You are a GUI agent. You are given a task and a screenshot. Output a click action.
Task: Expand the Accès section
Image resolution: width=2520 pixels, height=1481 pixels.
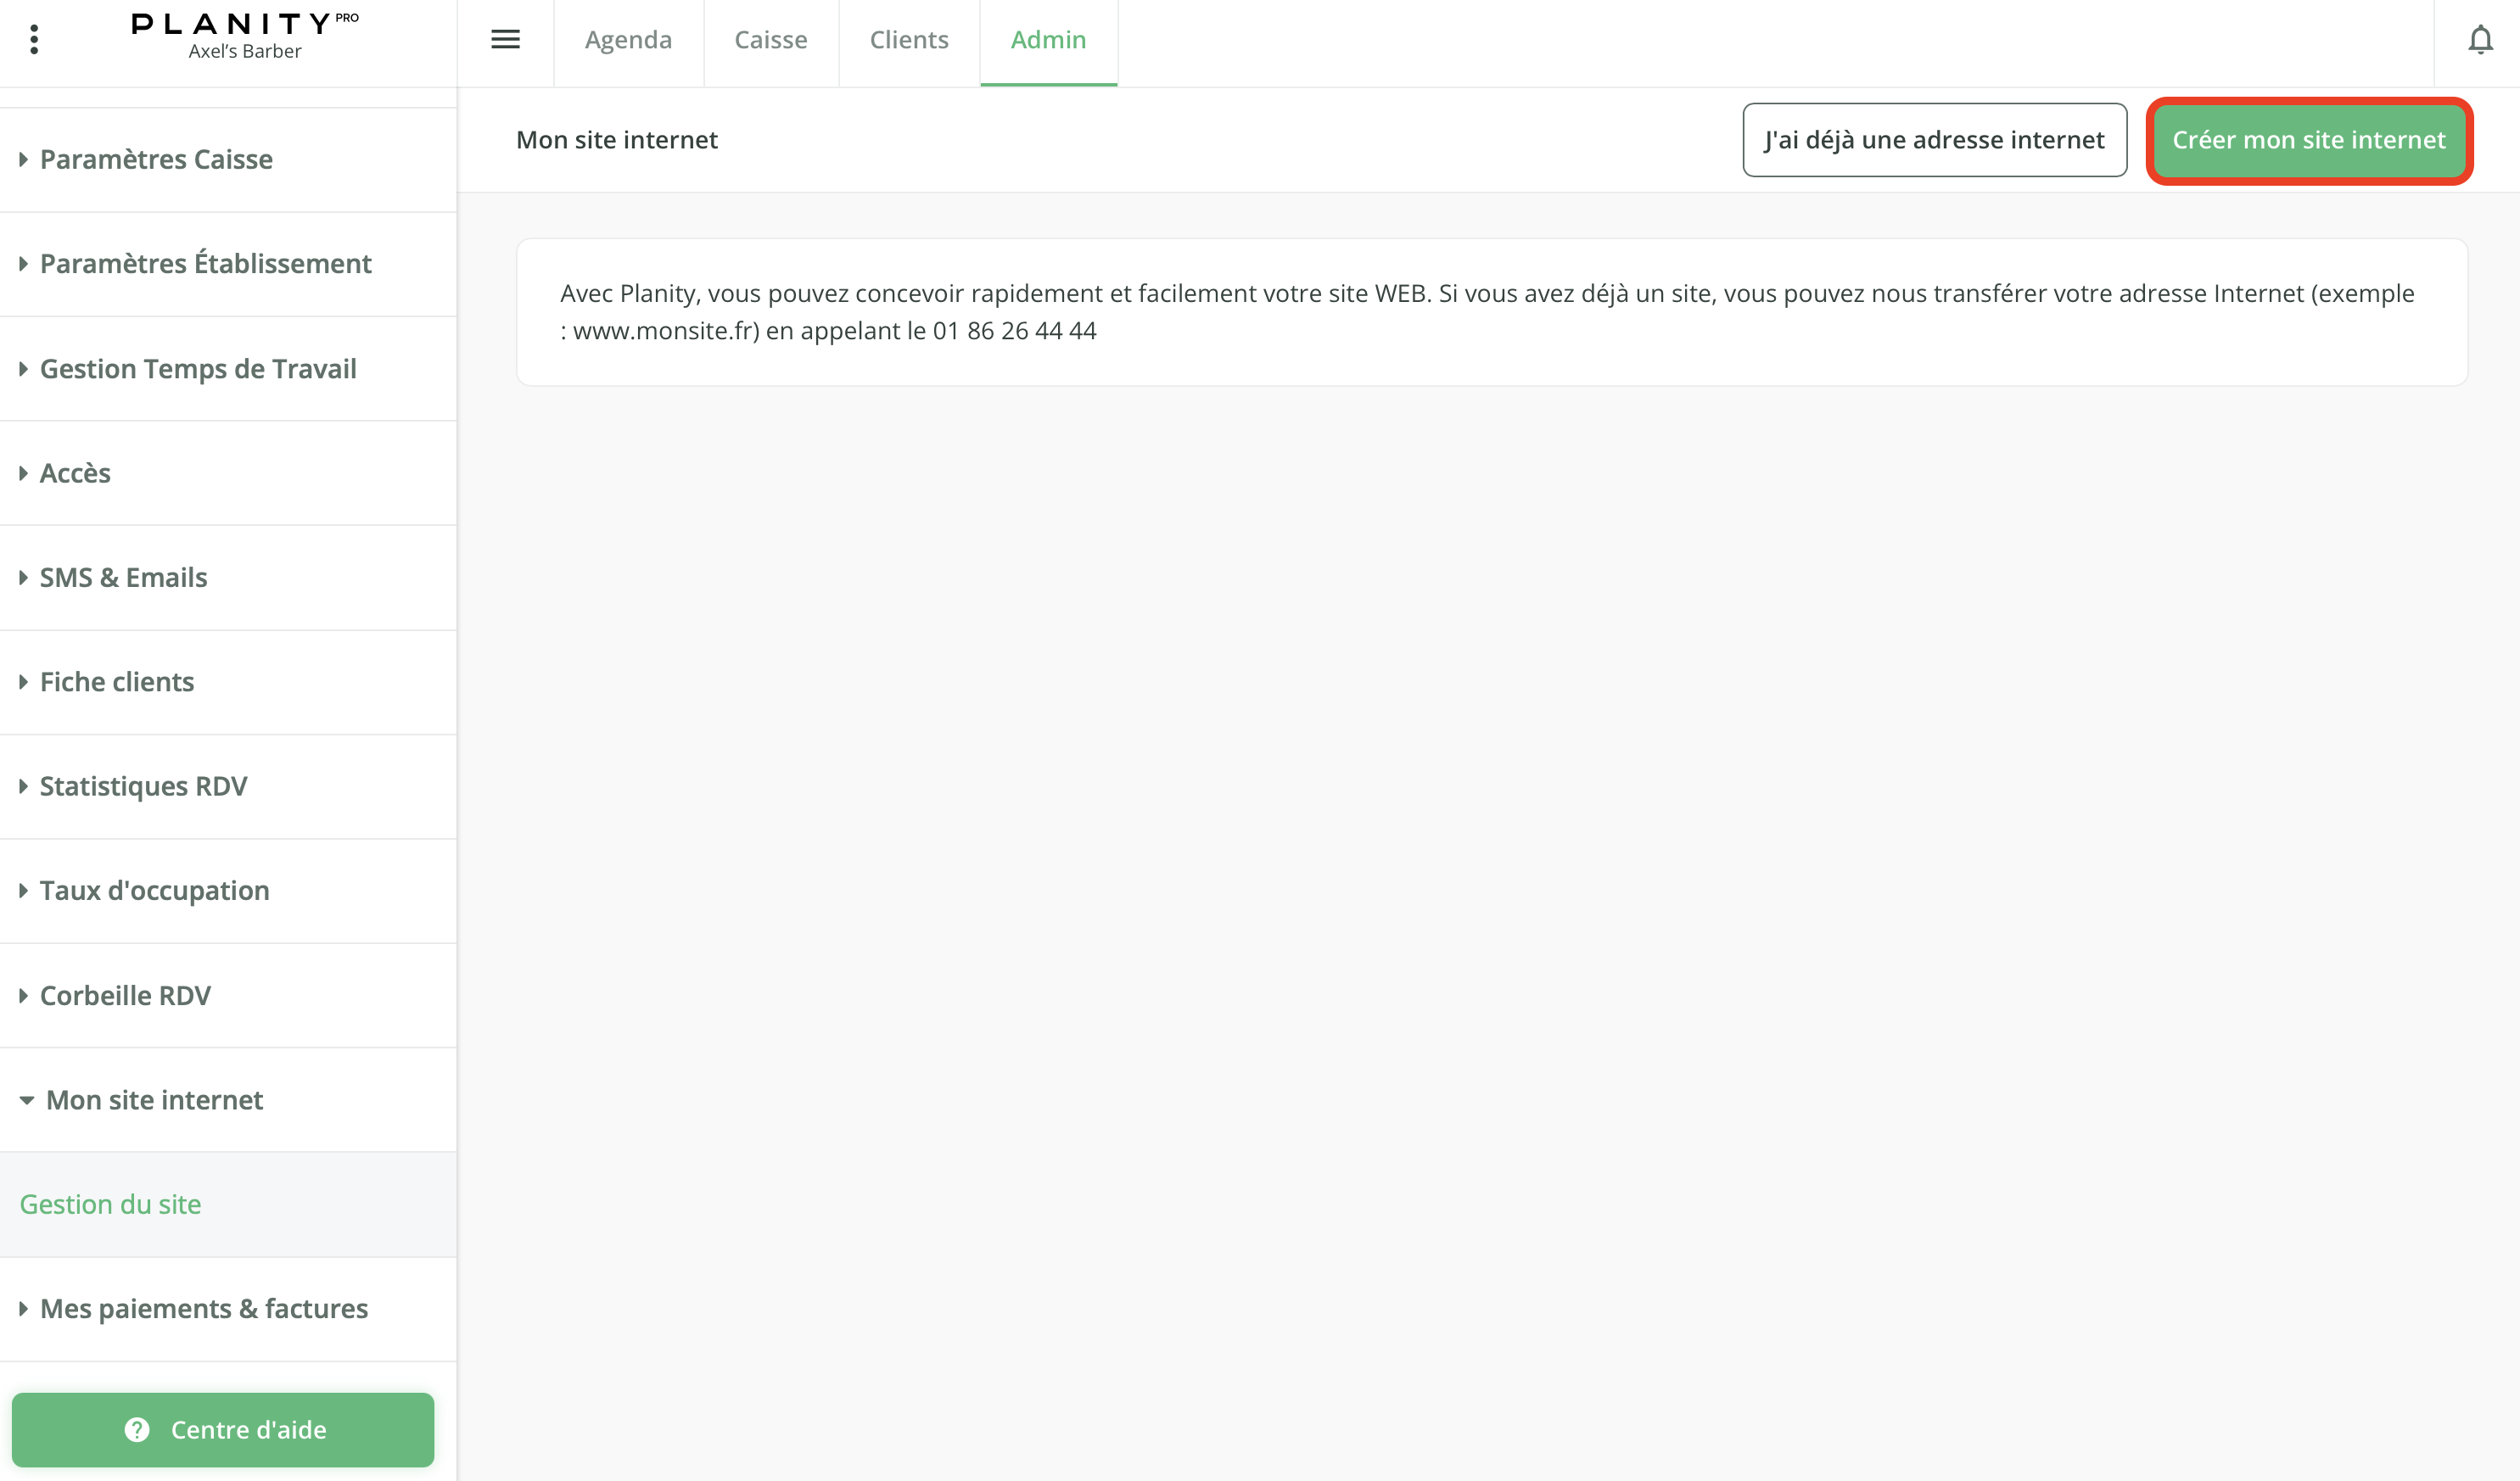click(x=75, y=473)
